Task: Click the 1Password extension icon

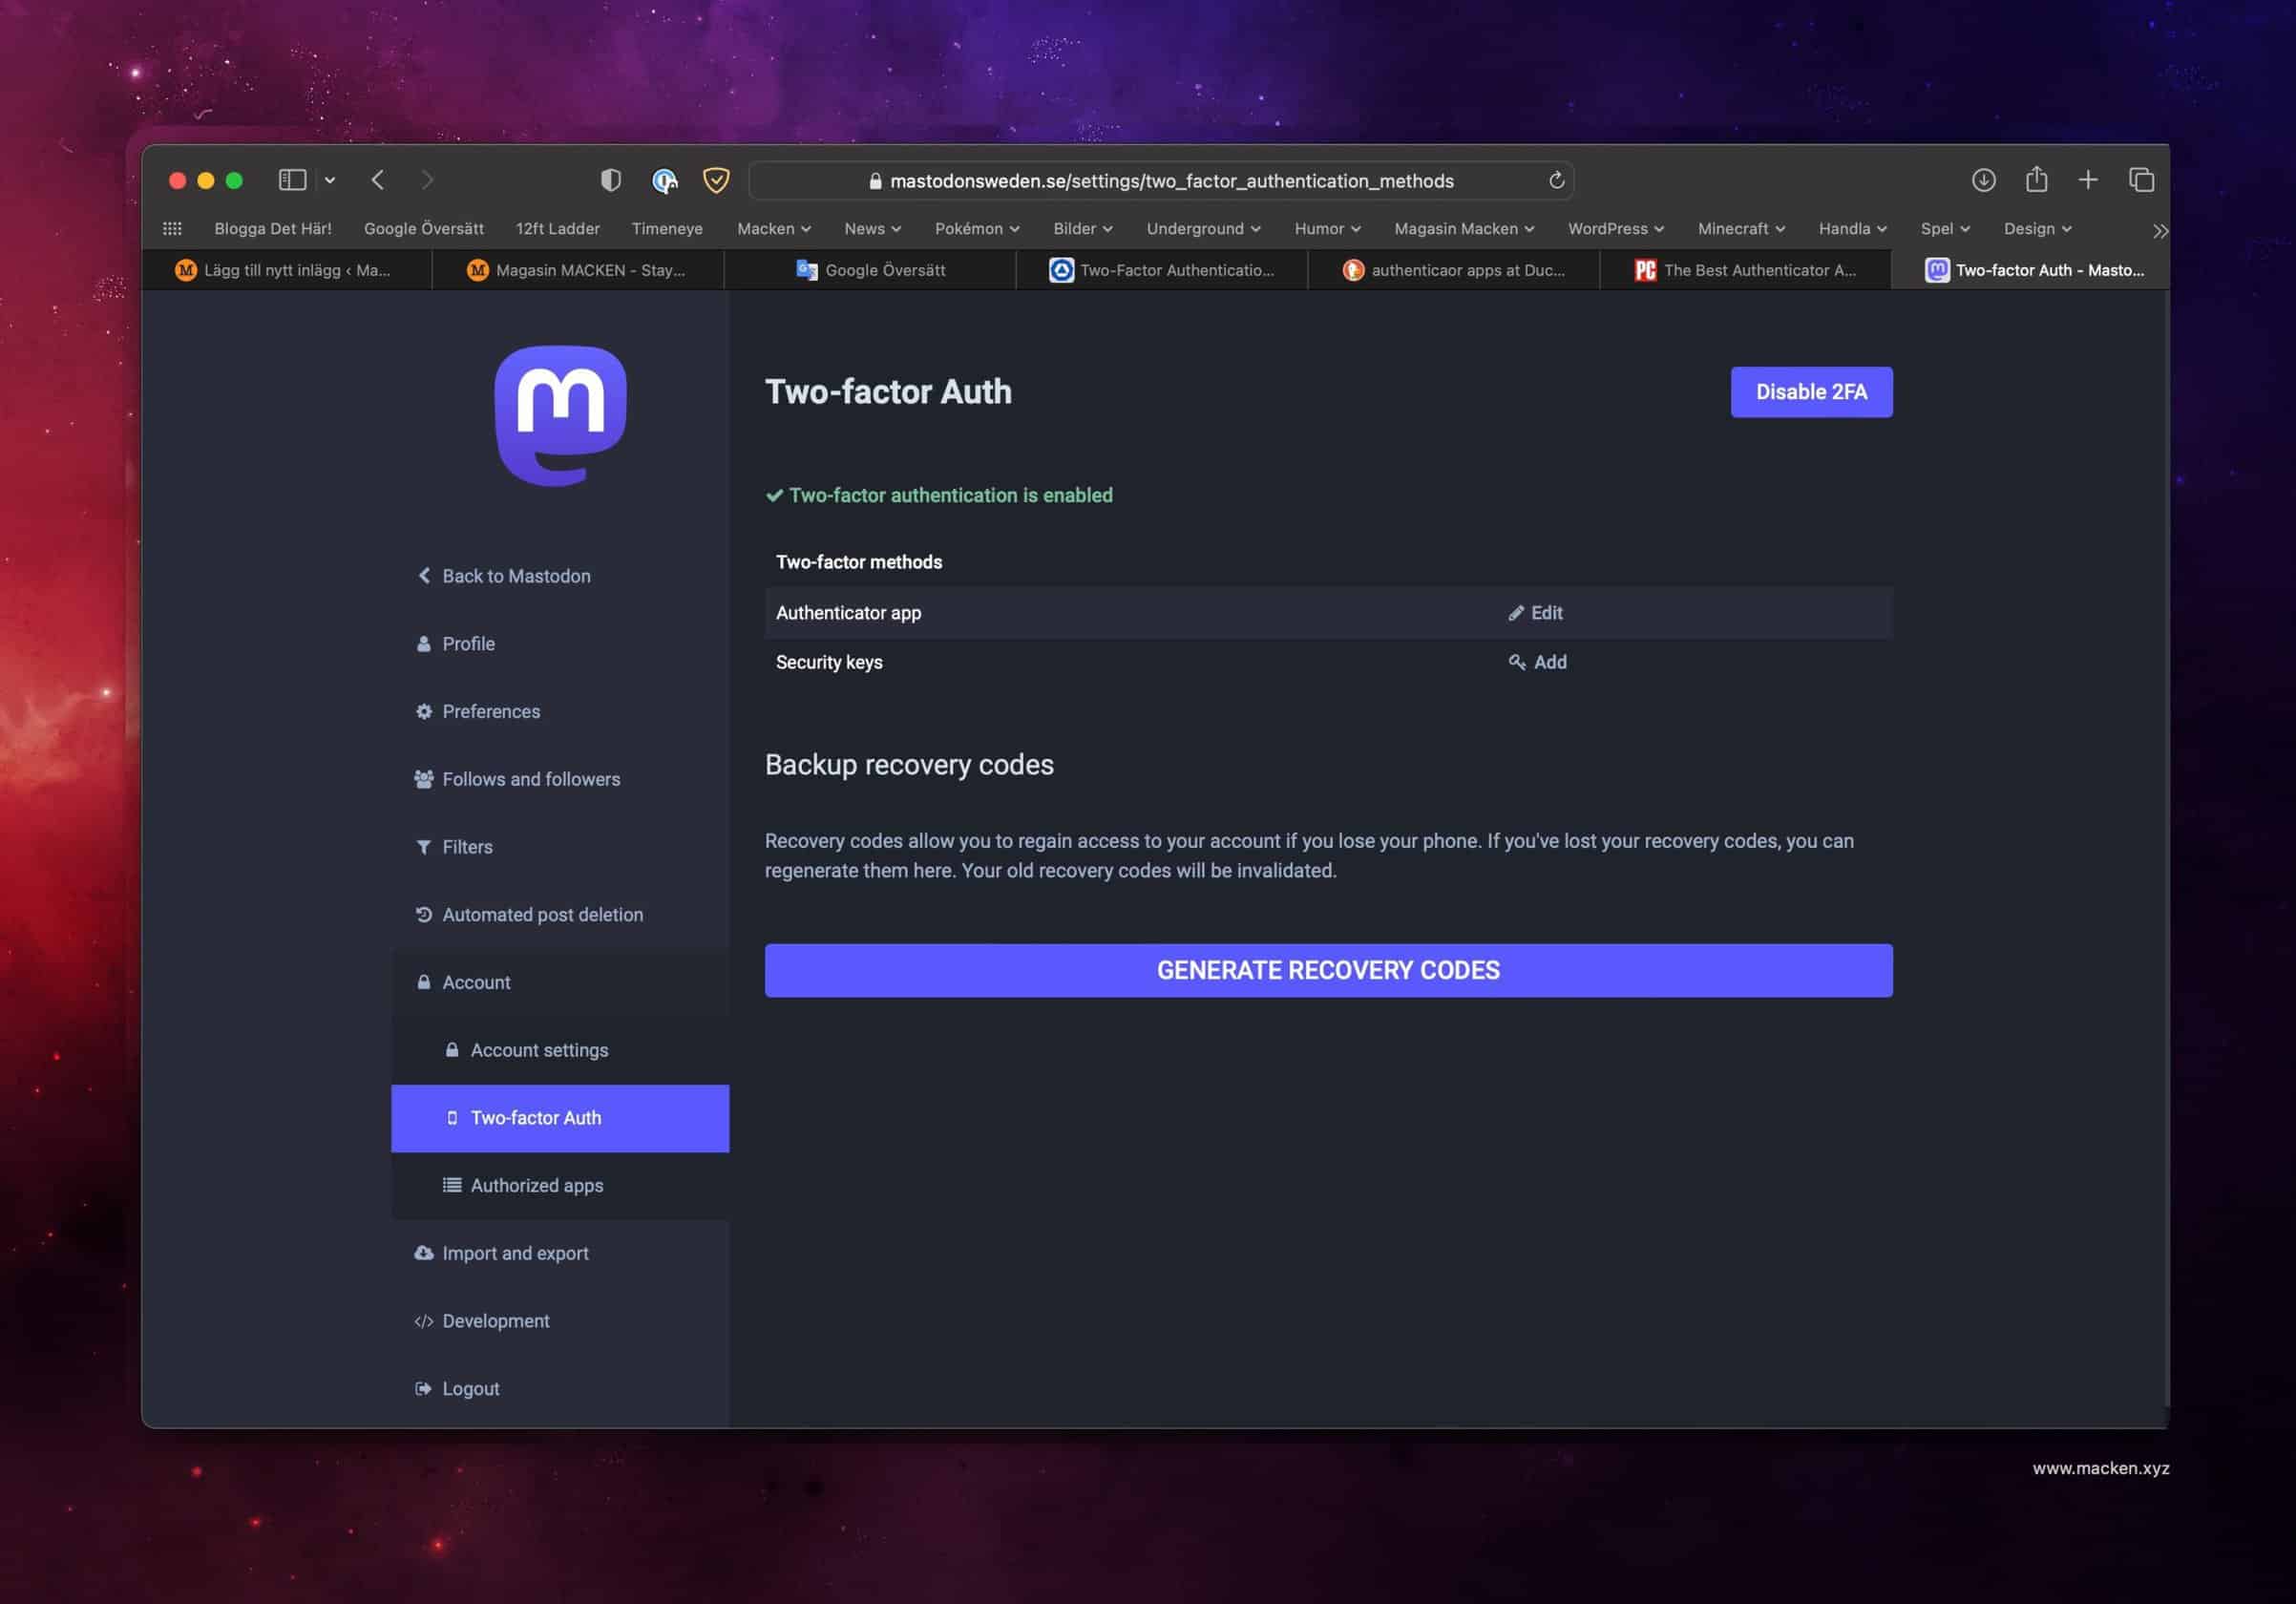Action: pyautogui.click(x=665, y=181)
